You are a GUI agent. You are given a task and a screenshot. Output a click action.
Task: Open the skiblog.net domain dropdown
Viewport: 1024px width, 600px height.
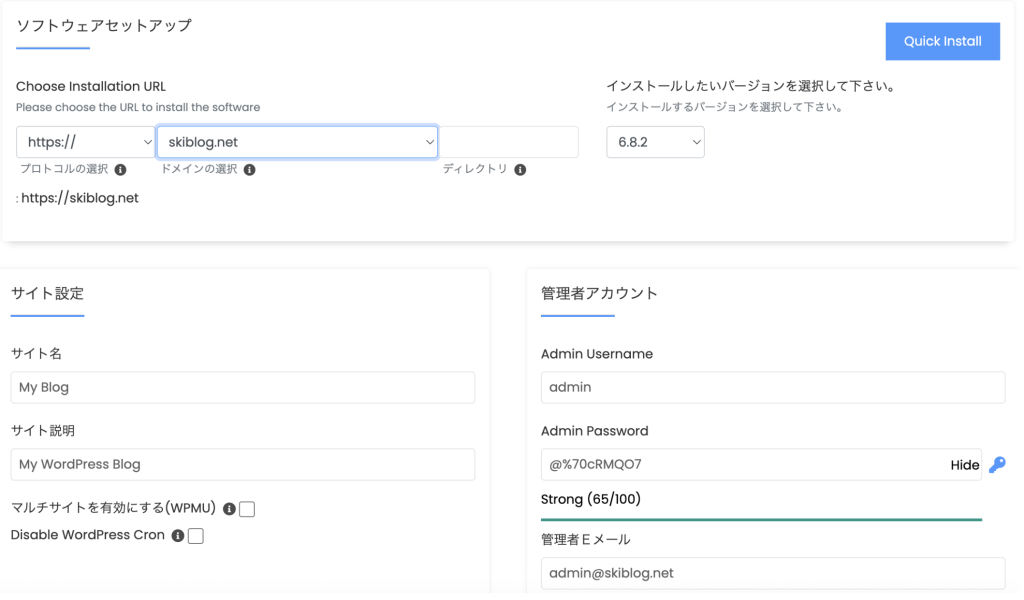297,142
